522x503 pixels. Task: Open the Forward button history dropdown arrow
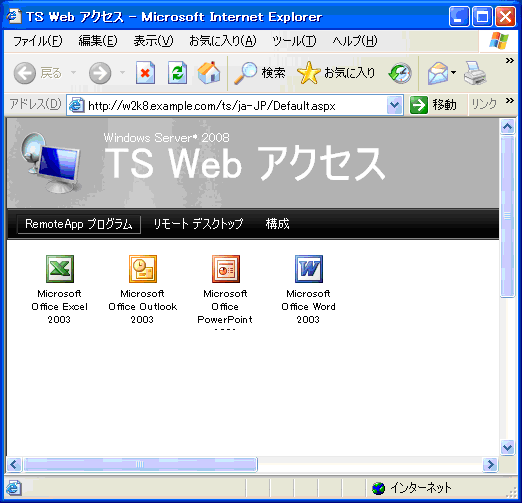(x=122, y=72)
